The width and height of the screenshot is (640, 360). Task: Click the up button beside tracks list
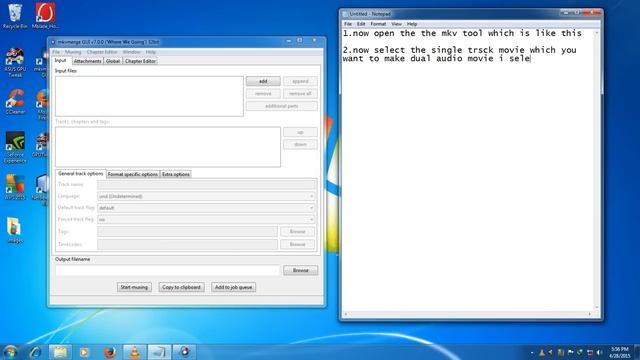pos(300,132)
